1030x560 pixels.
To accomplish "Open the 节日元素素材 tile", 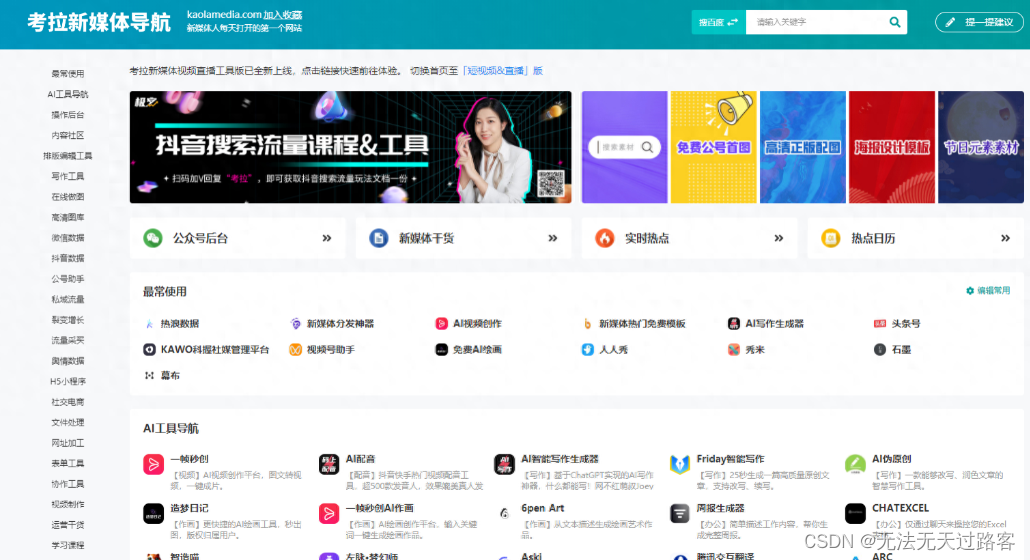I will pos(981,147).
